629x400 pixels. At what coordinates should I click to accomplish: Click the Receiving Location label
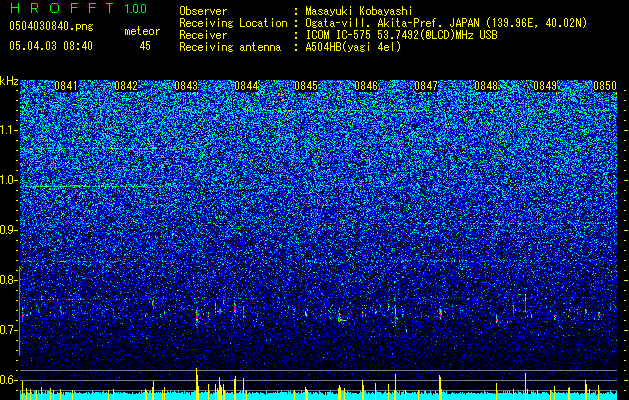coord(233,24)
